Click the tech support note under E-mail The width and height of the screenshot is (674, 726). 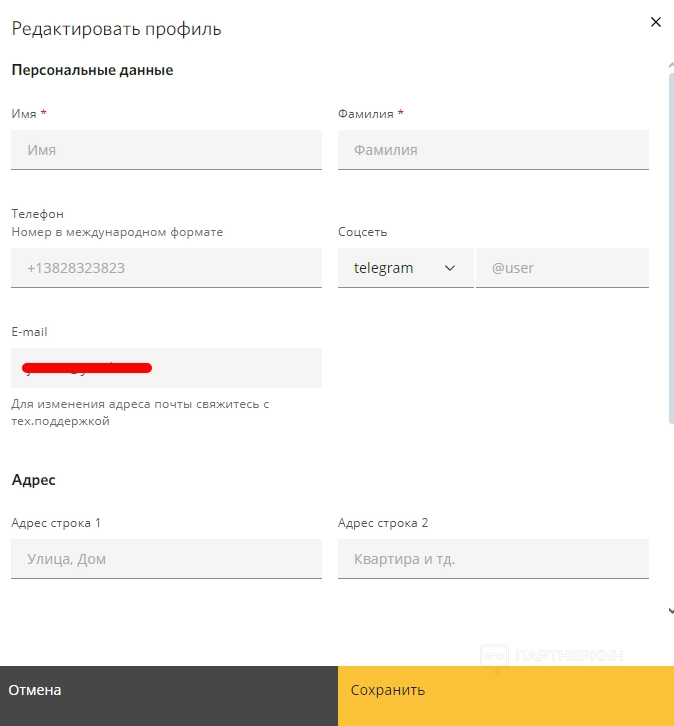point(140,413)
